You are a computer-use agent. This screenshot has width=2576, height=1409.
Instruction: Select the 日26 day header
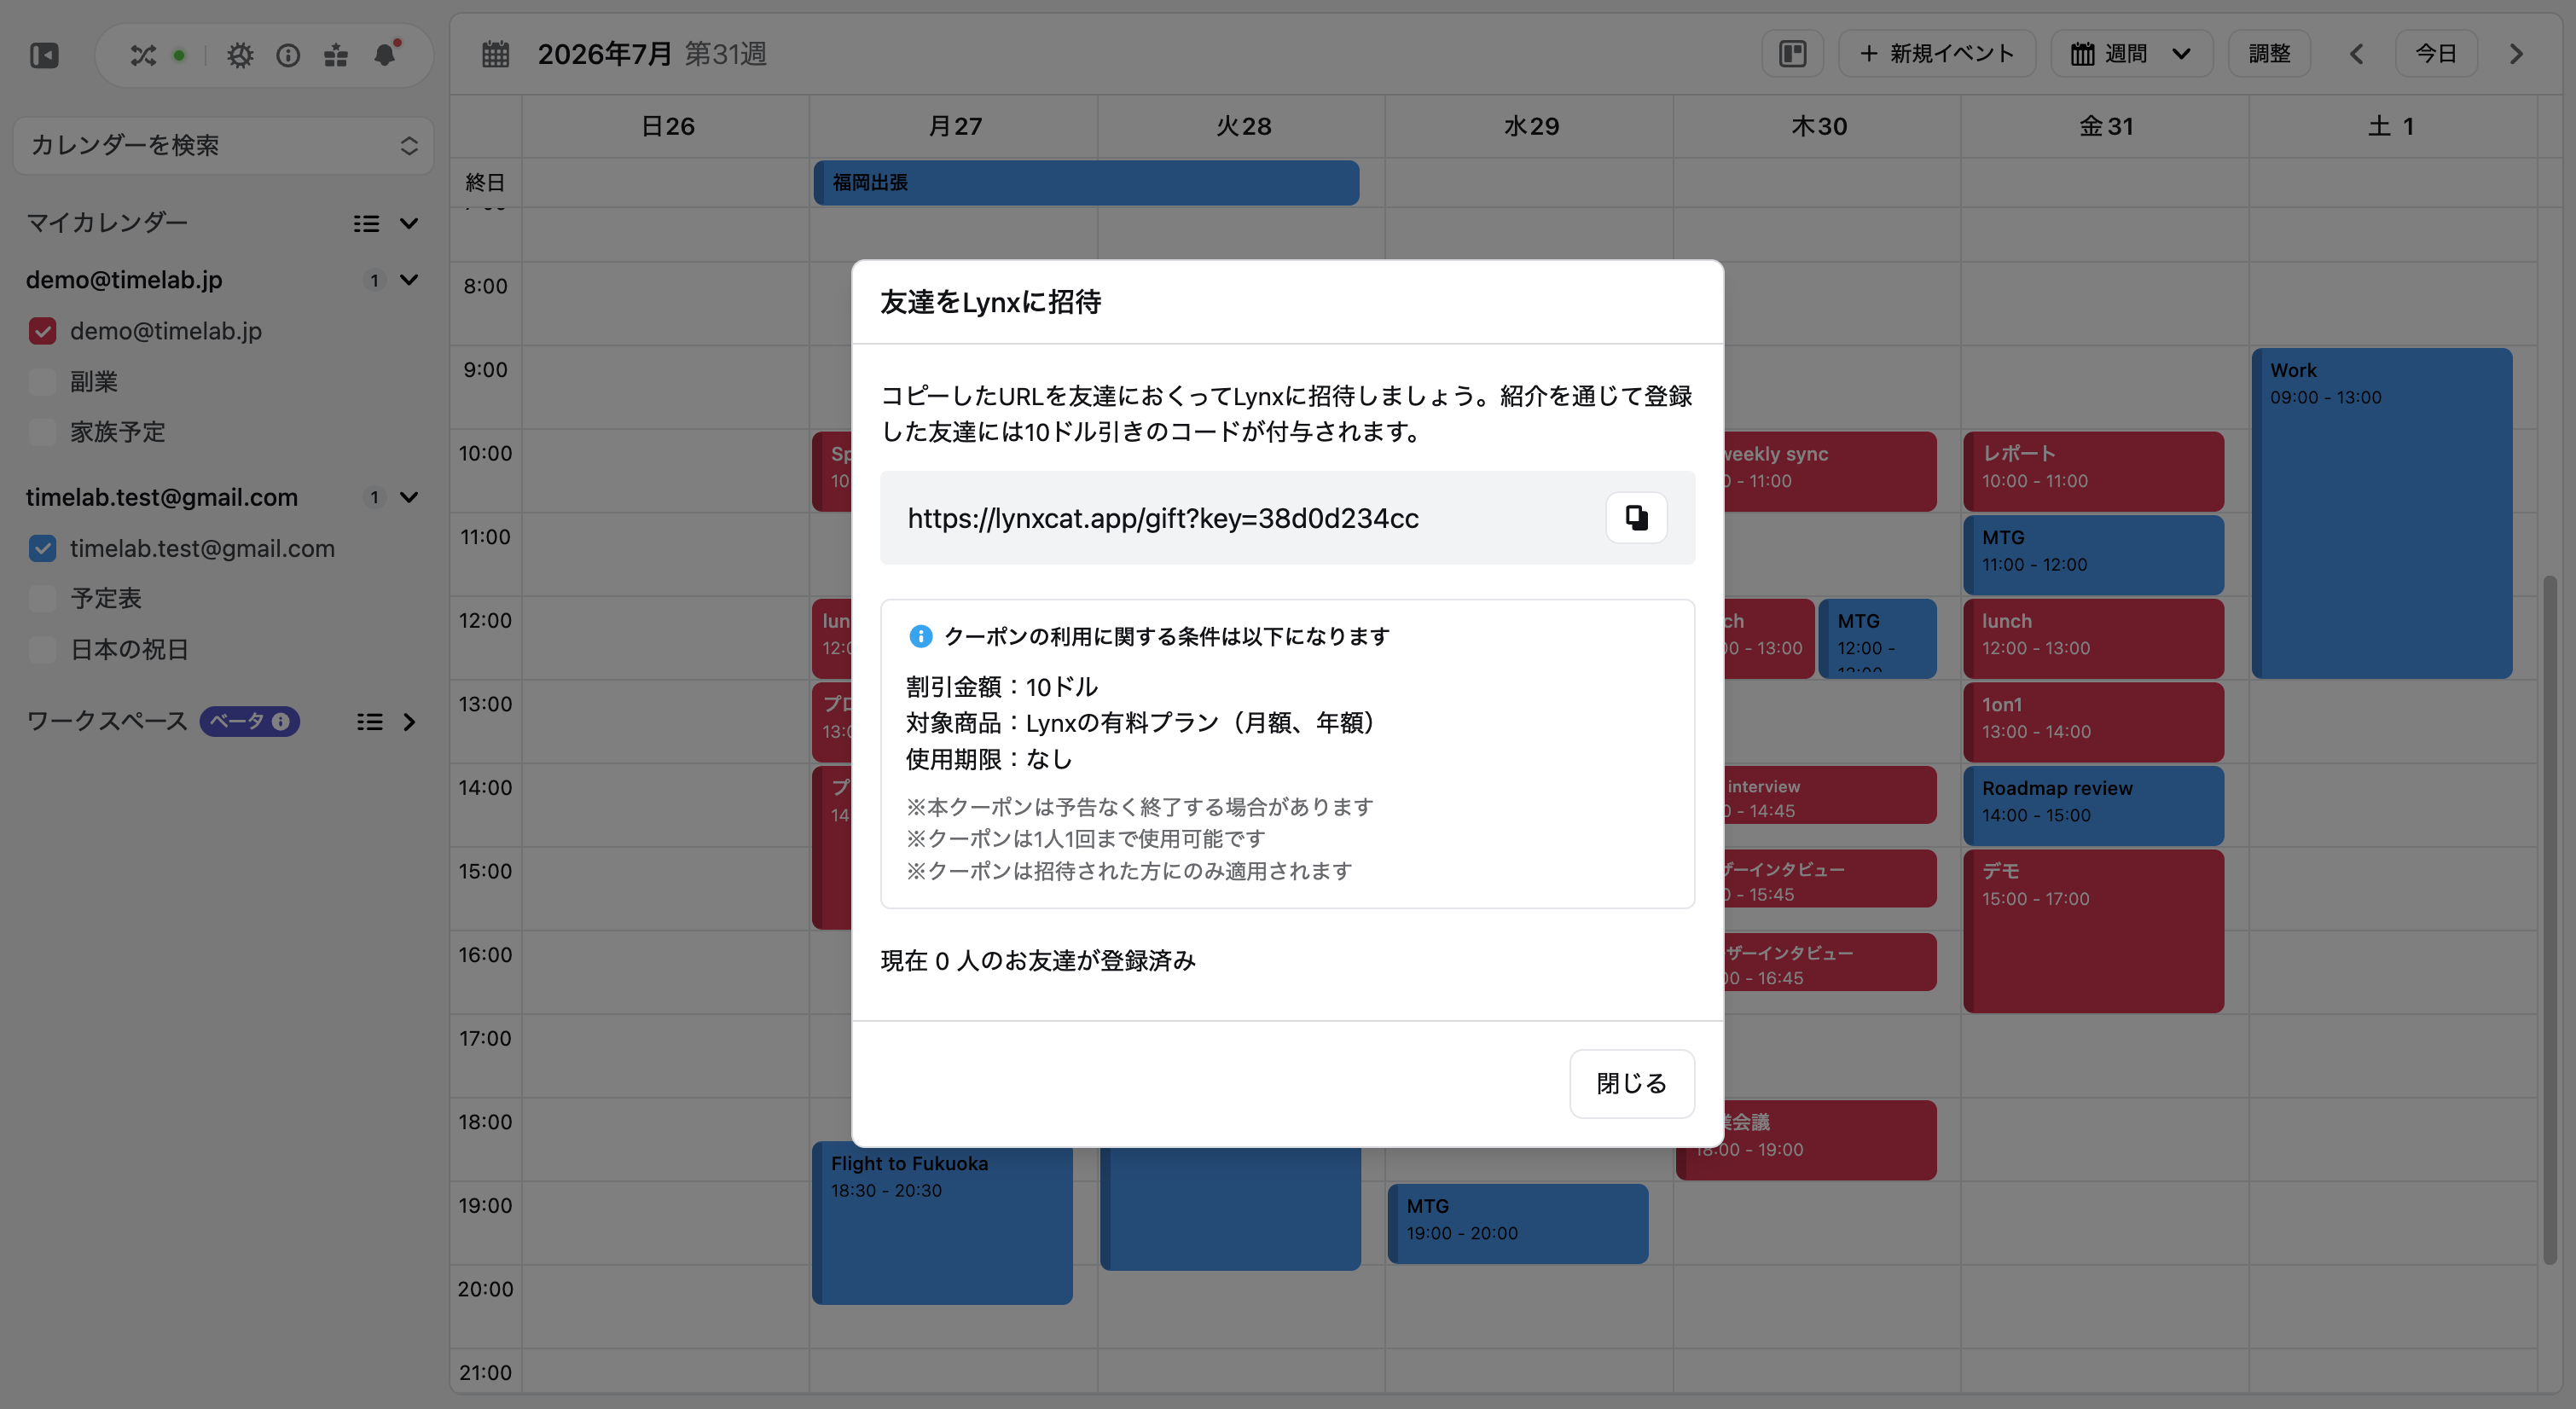[667, 126]
